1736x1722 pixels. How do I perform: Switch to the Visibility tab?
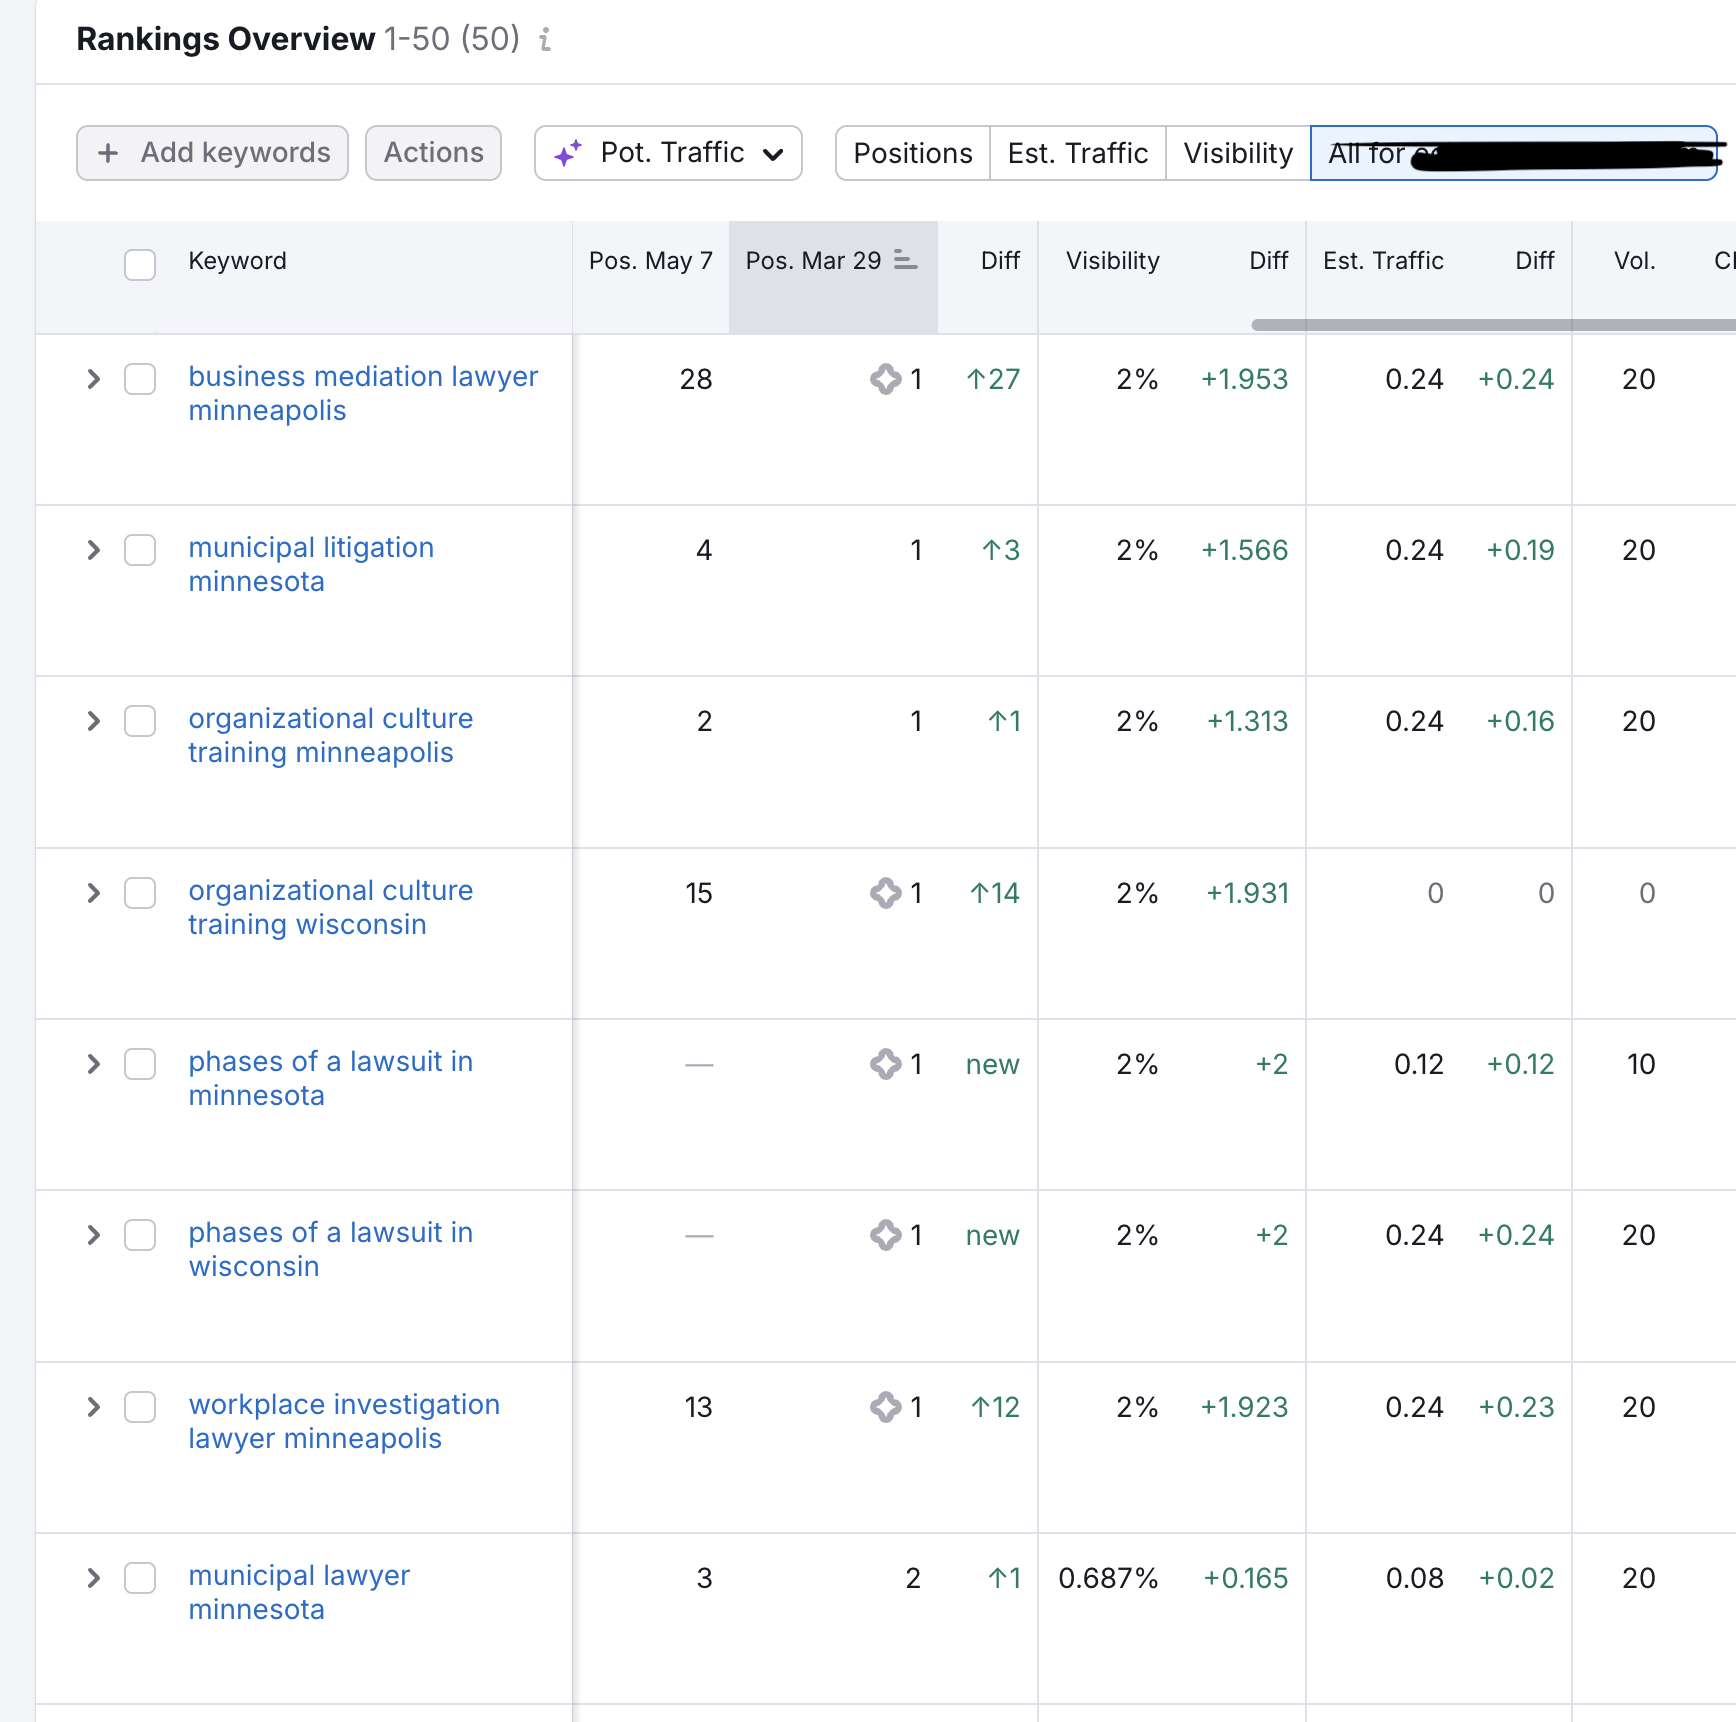(1237, 153)
